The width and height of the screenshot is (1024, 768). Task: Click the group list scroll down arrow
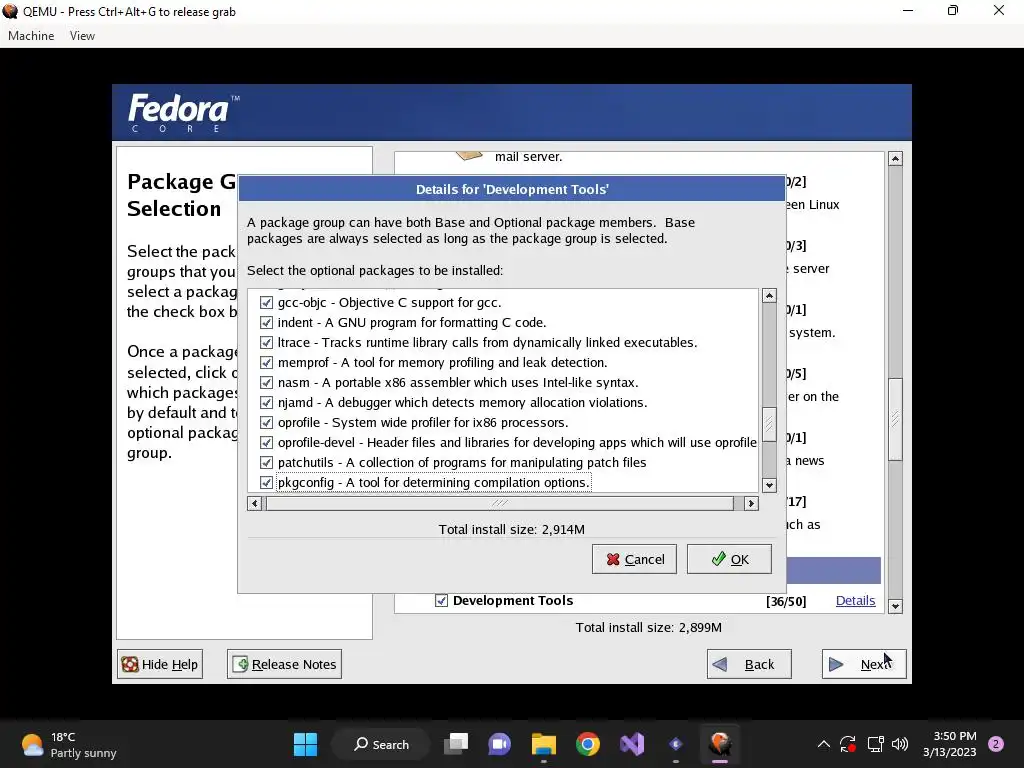coord(895,606)
